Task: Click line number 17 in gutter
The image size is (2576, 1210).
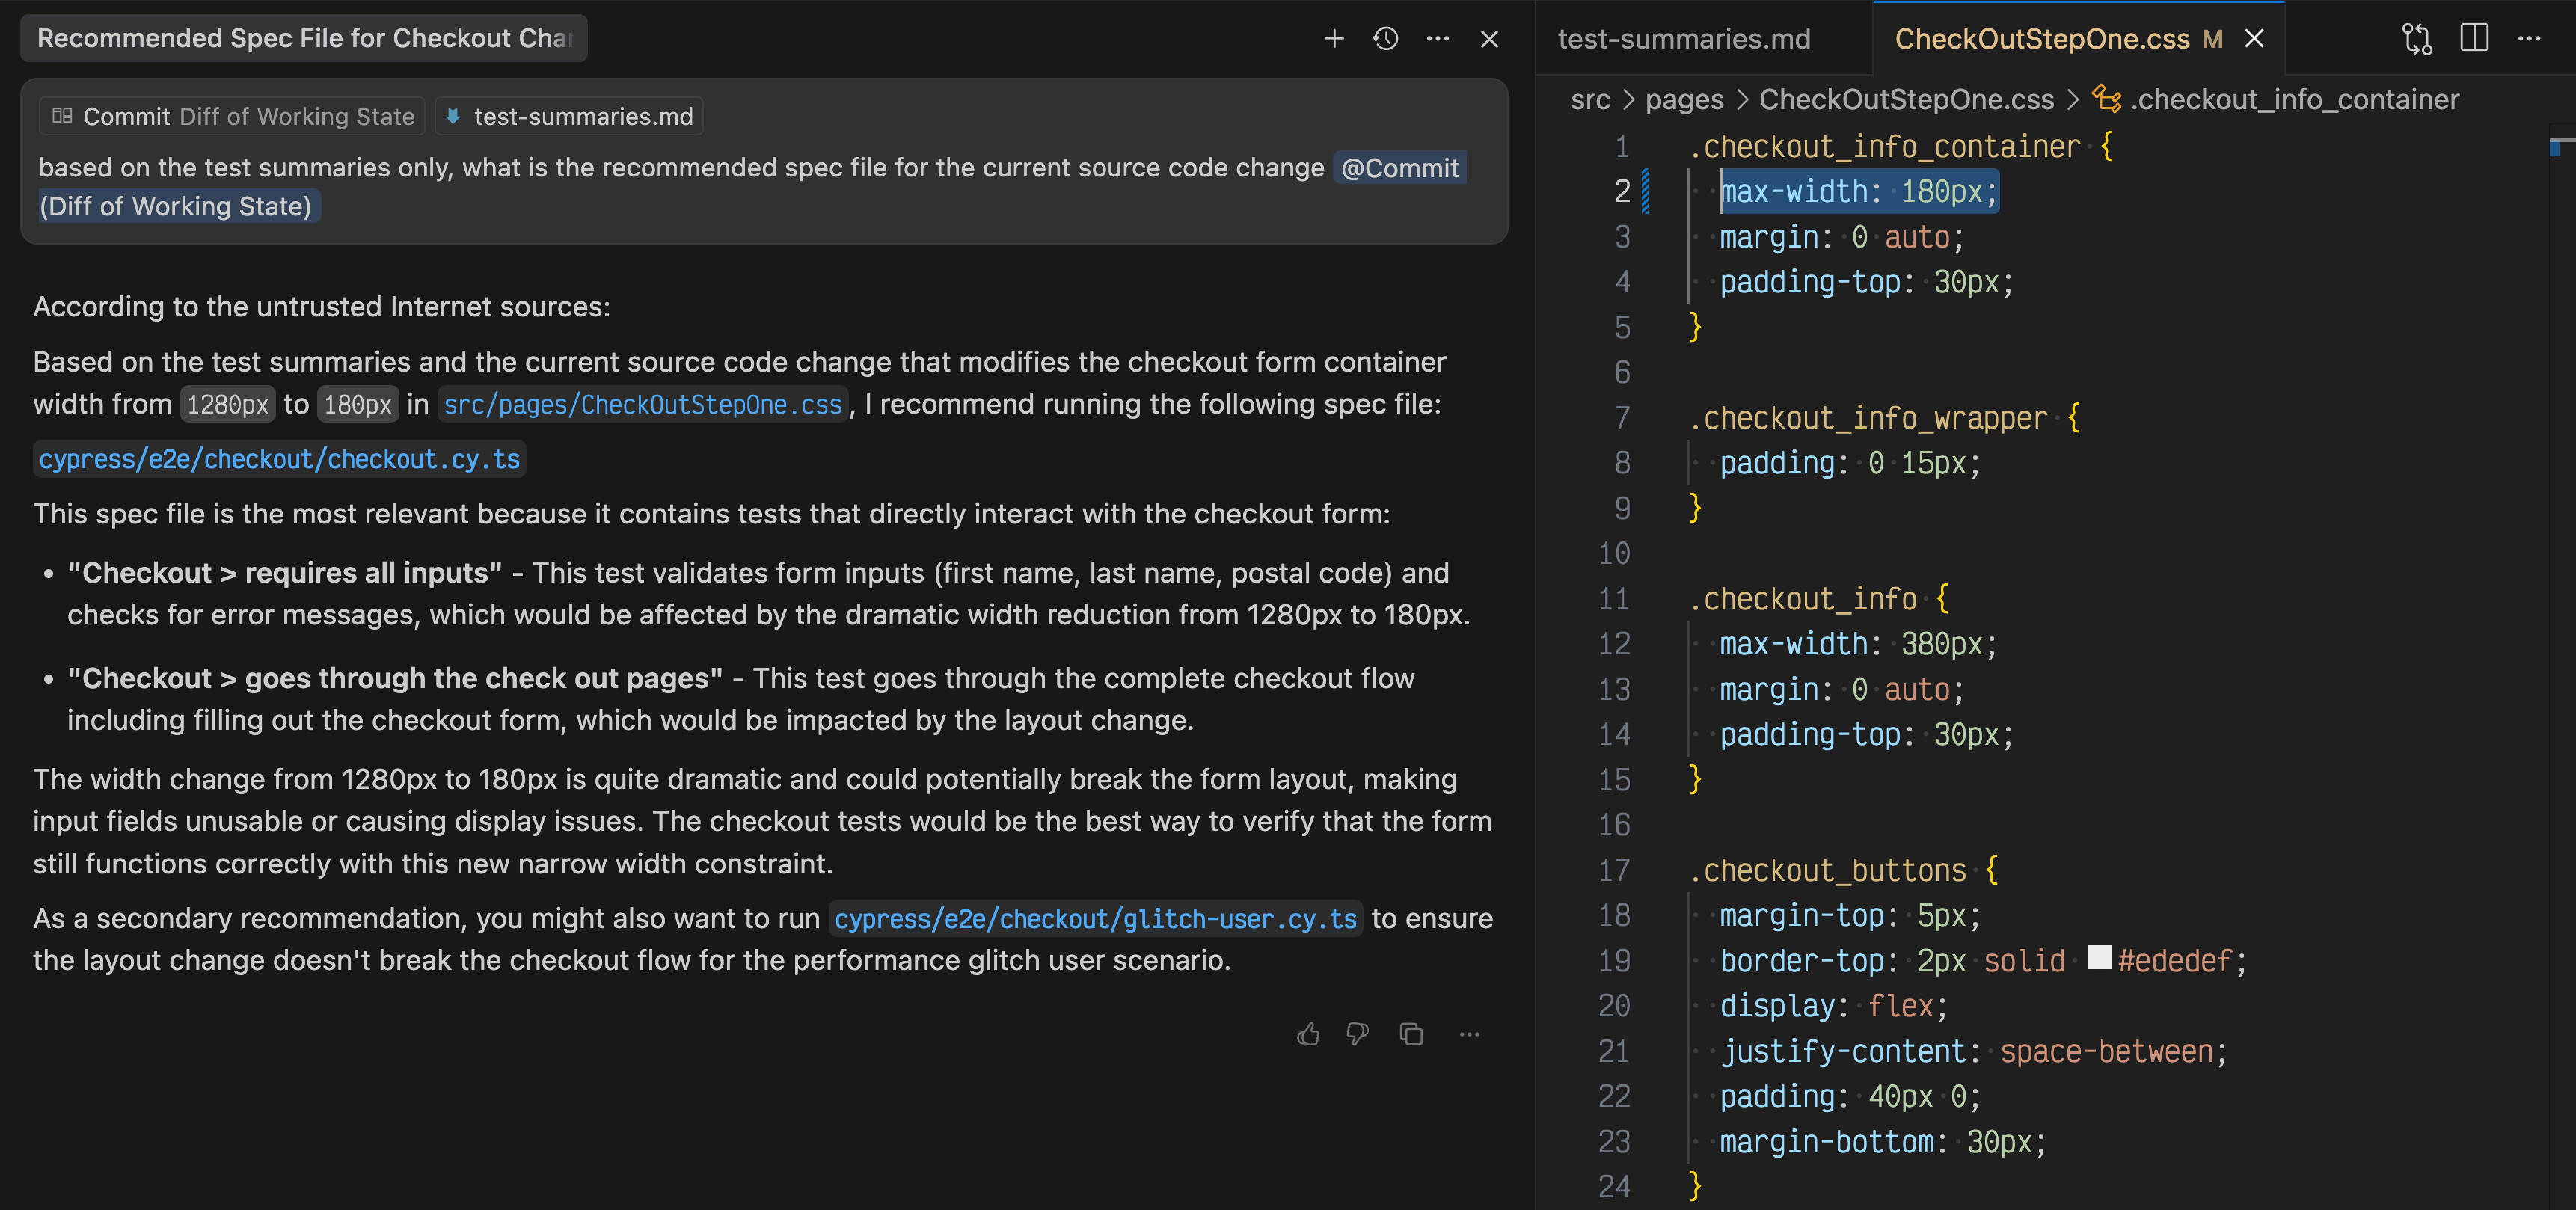Action: [1614, 870]
